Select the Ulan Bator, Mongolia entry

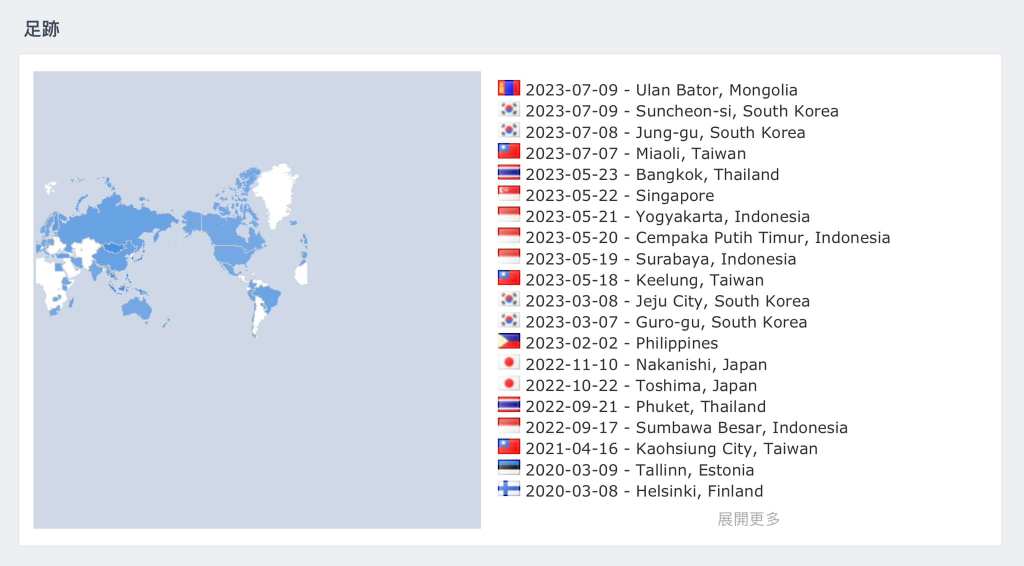click(x=661, y=90)
